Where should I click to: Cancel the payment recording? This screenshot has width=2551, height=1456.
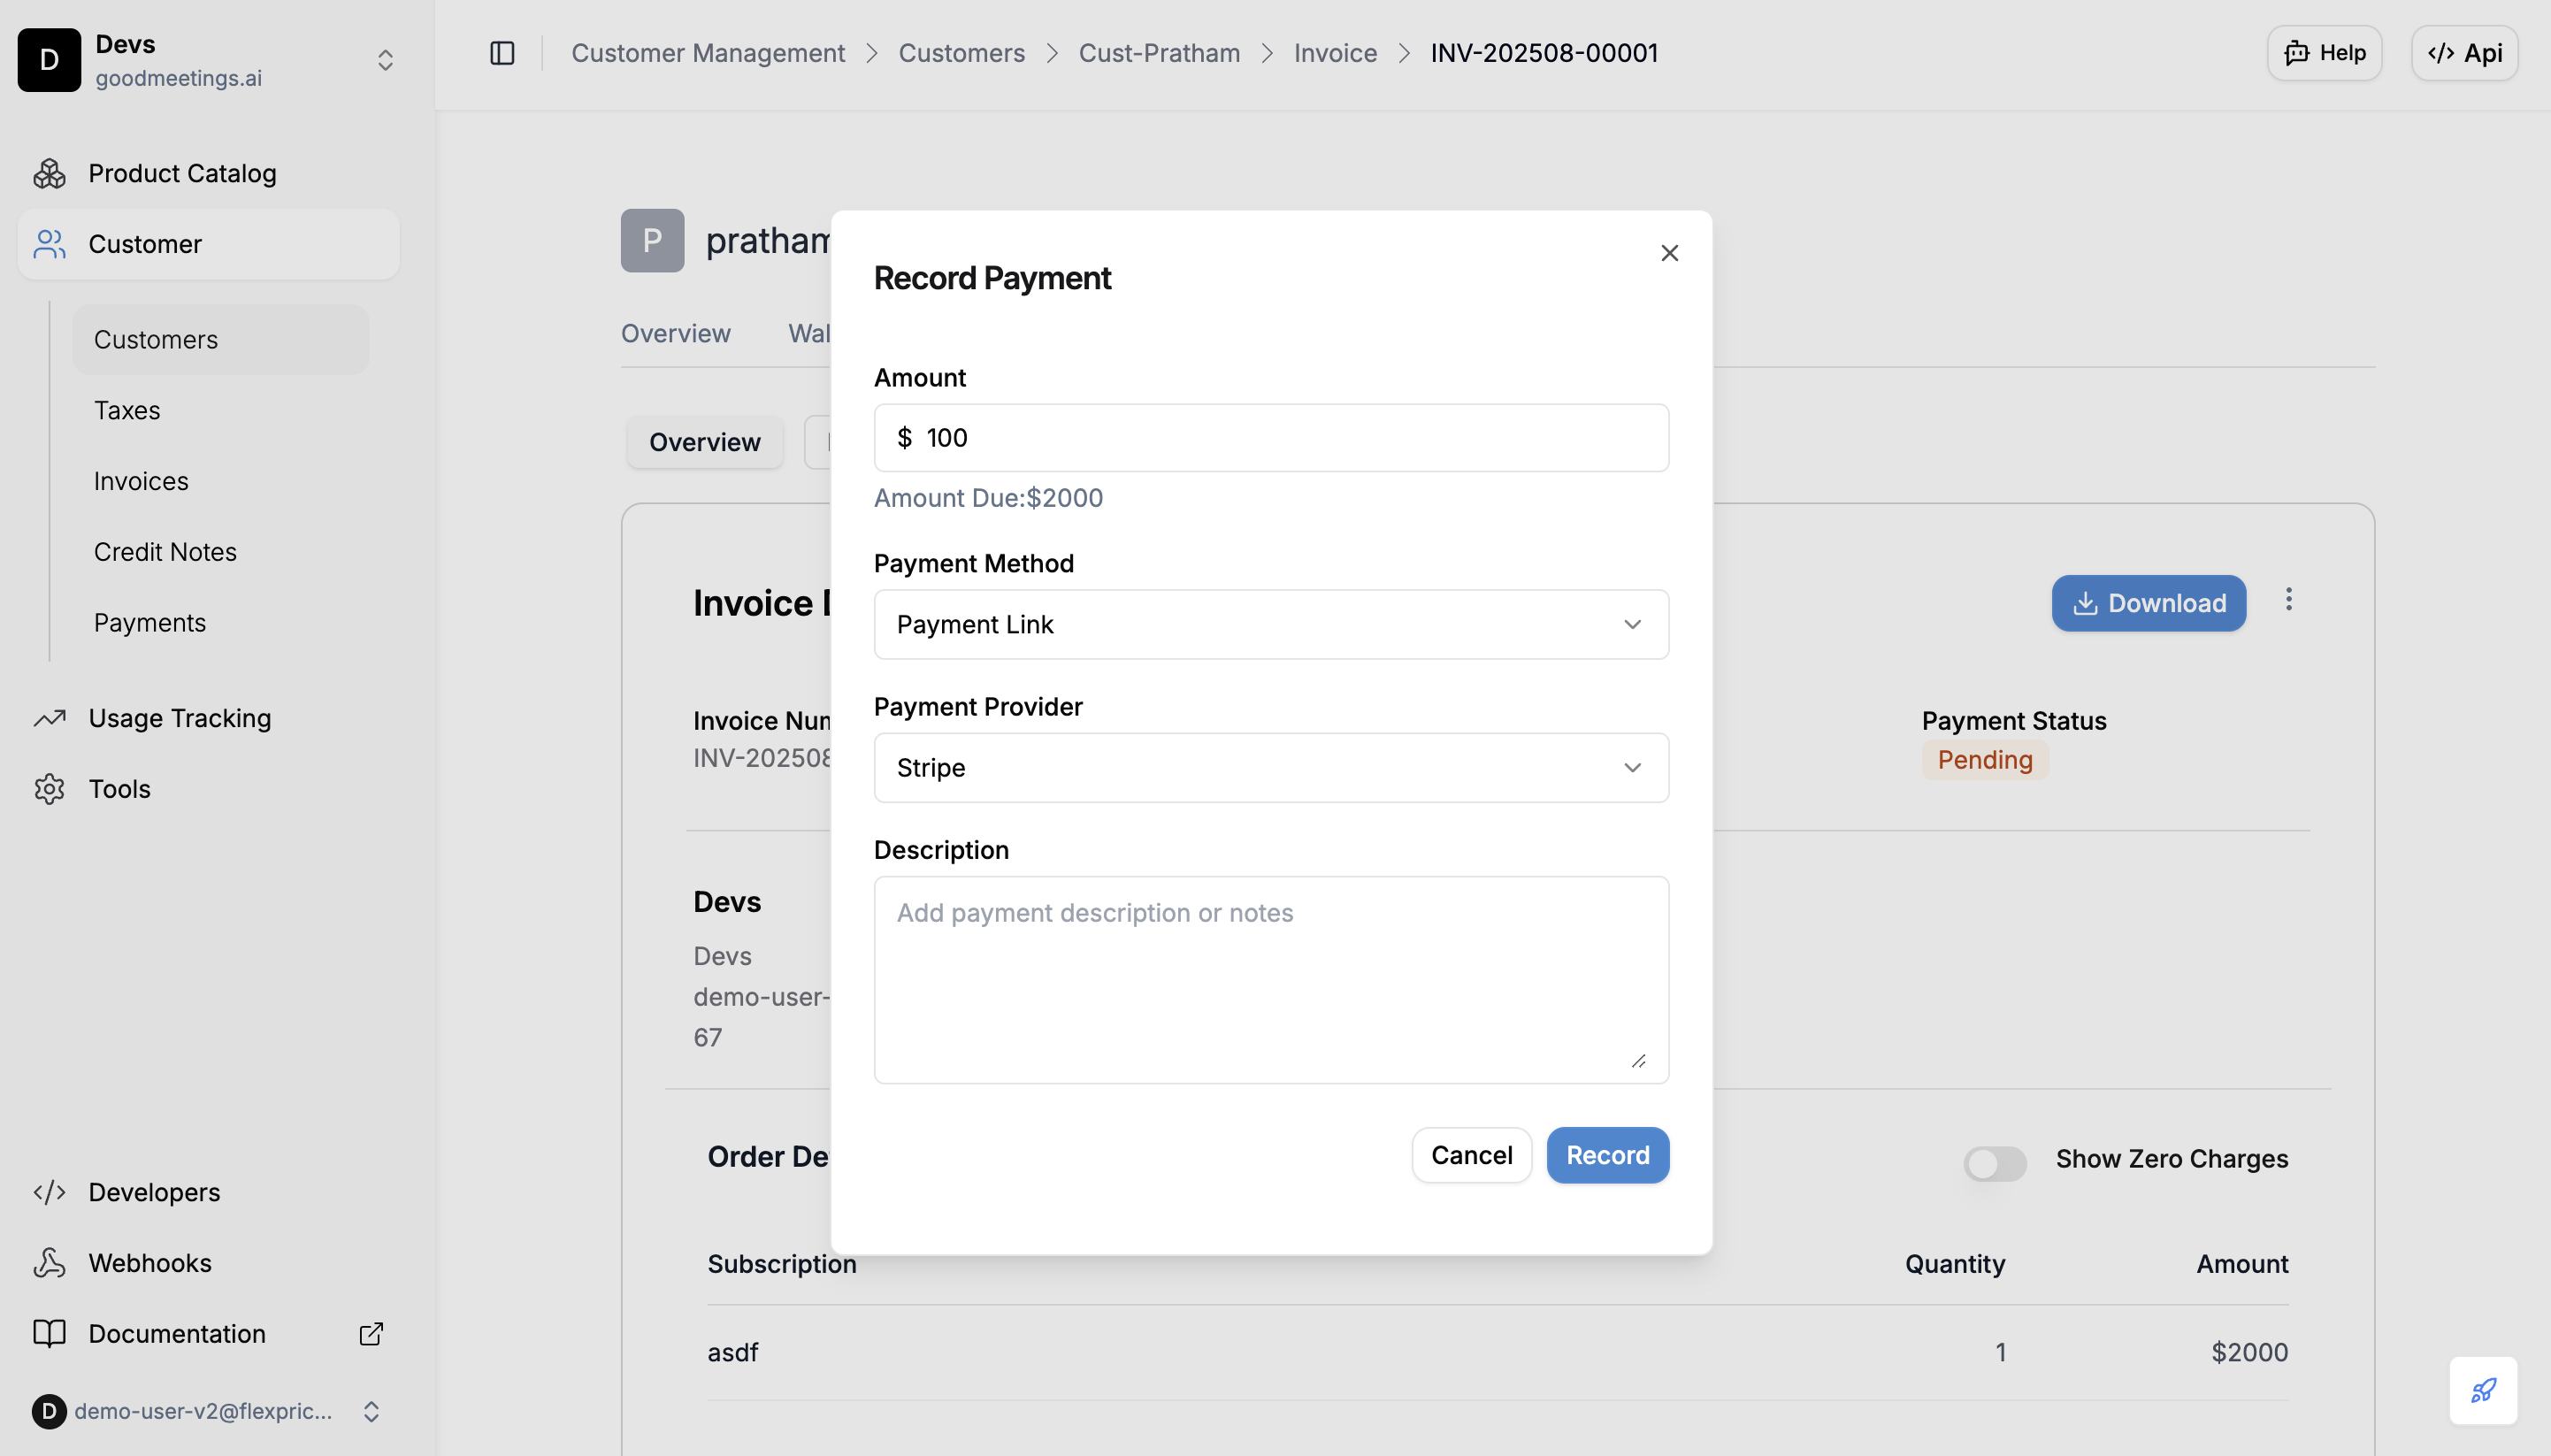point(1471,1155)
